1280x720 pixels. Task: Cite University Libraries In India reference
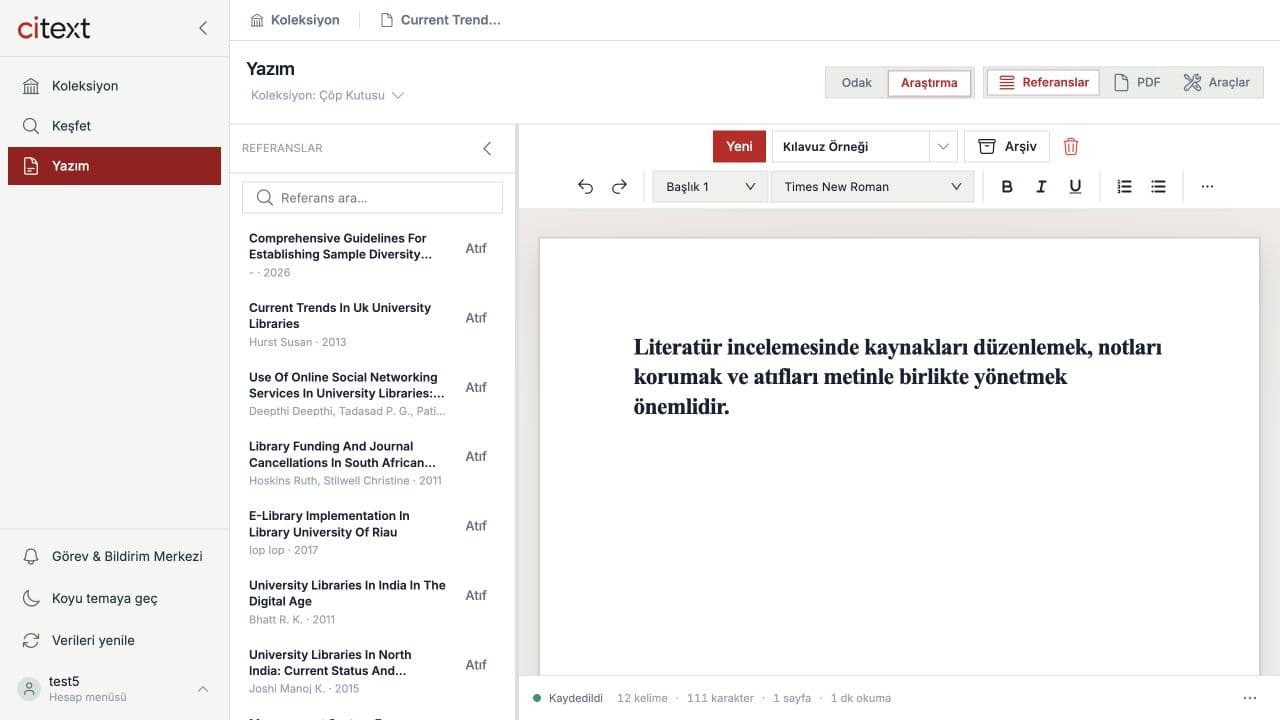tap(476, 595)
